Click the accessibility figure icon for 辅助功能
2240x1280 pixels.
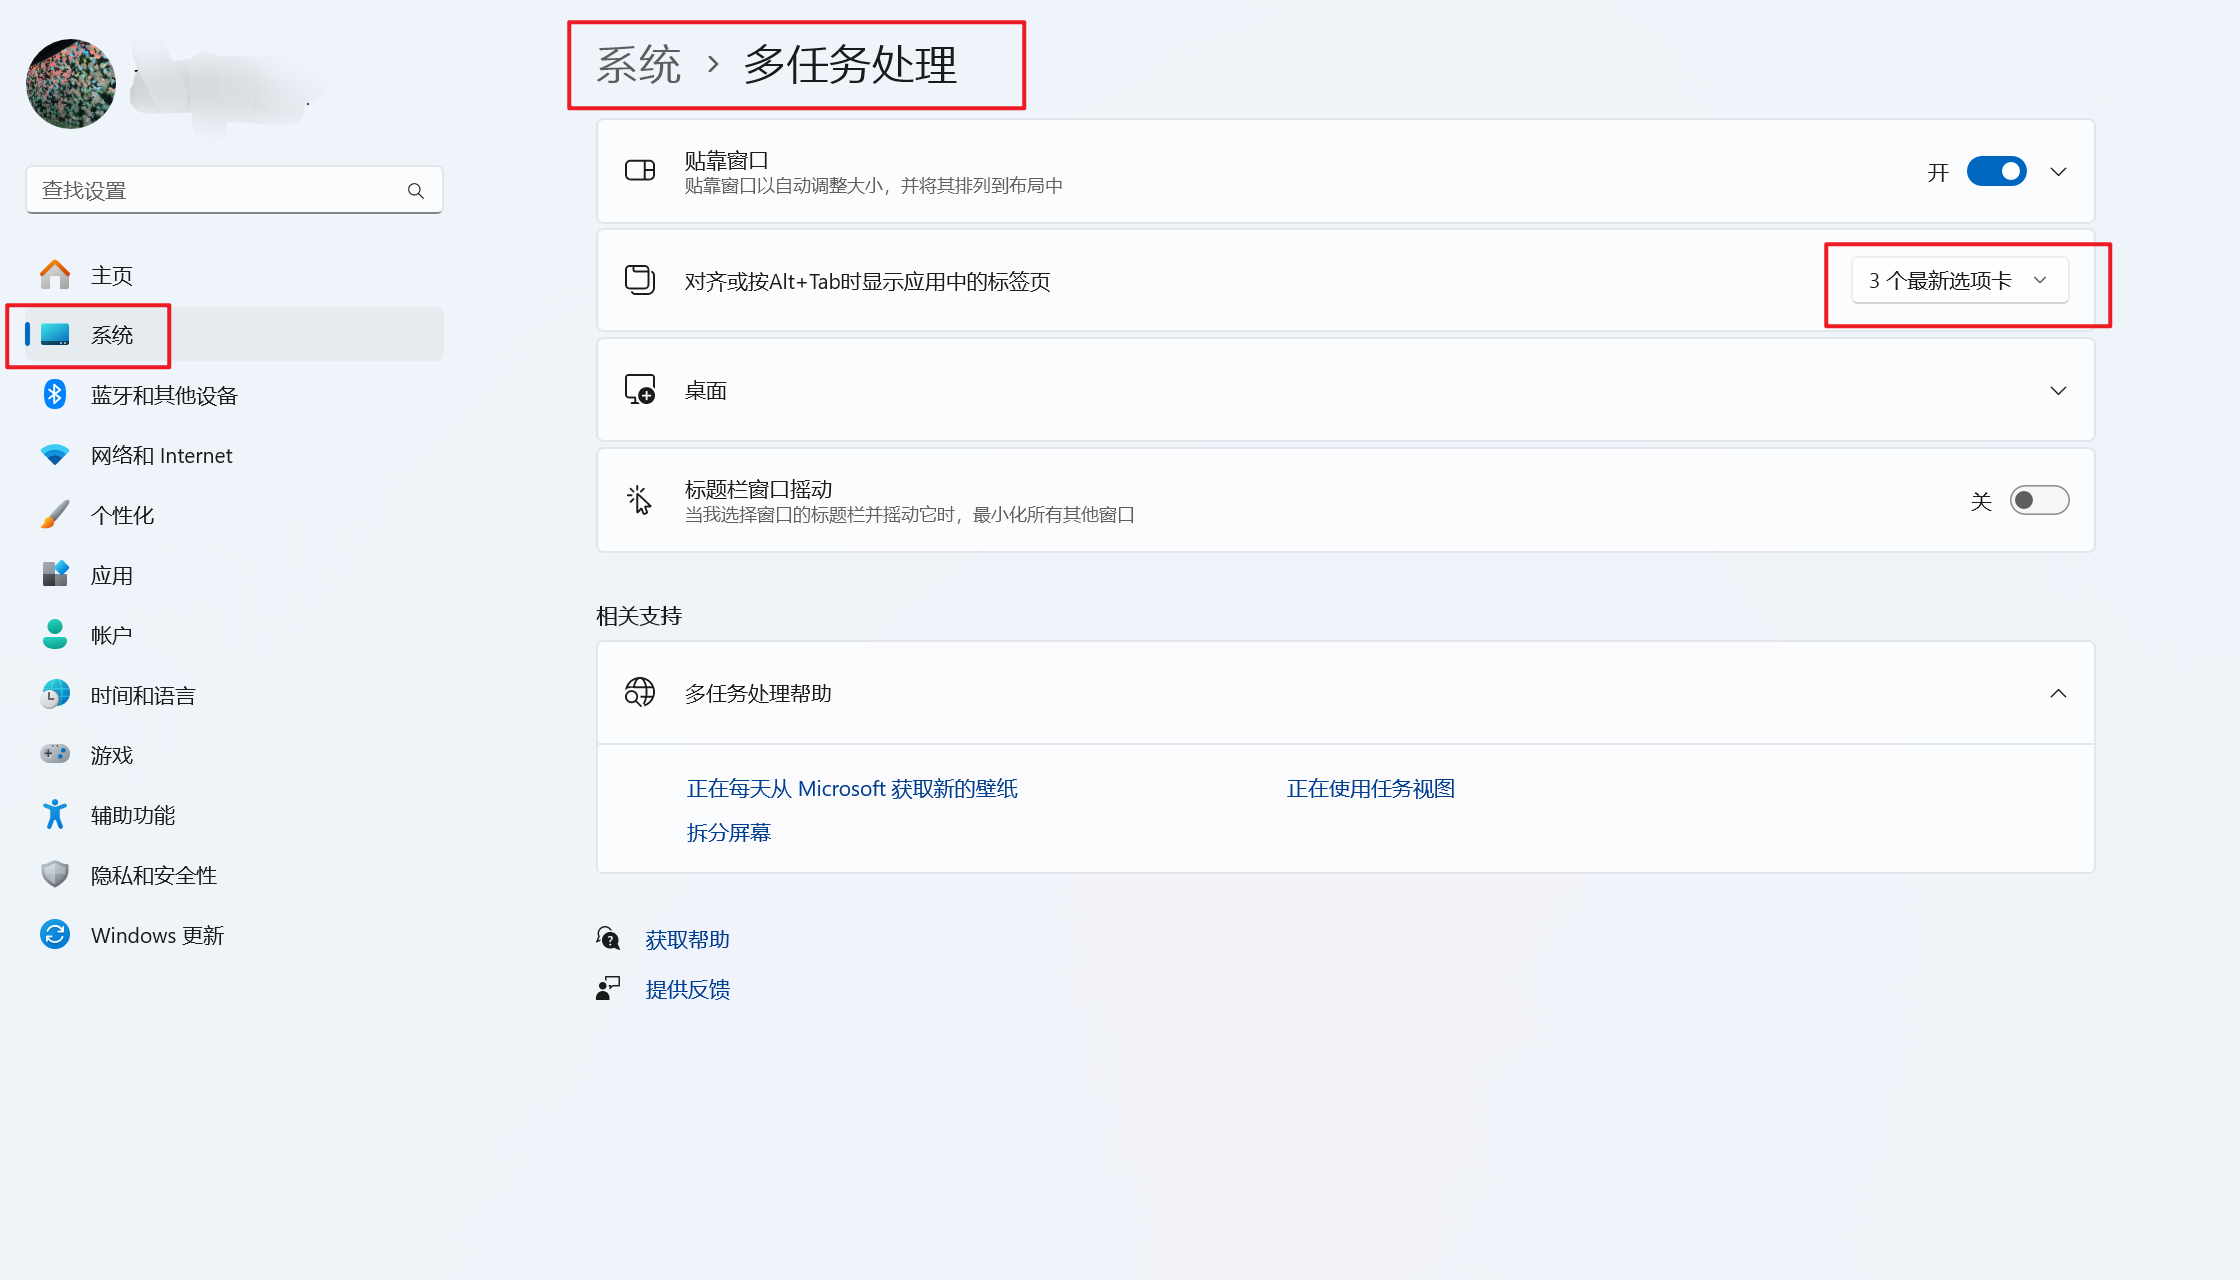[55, 815]
